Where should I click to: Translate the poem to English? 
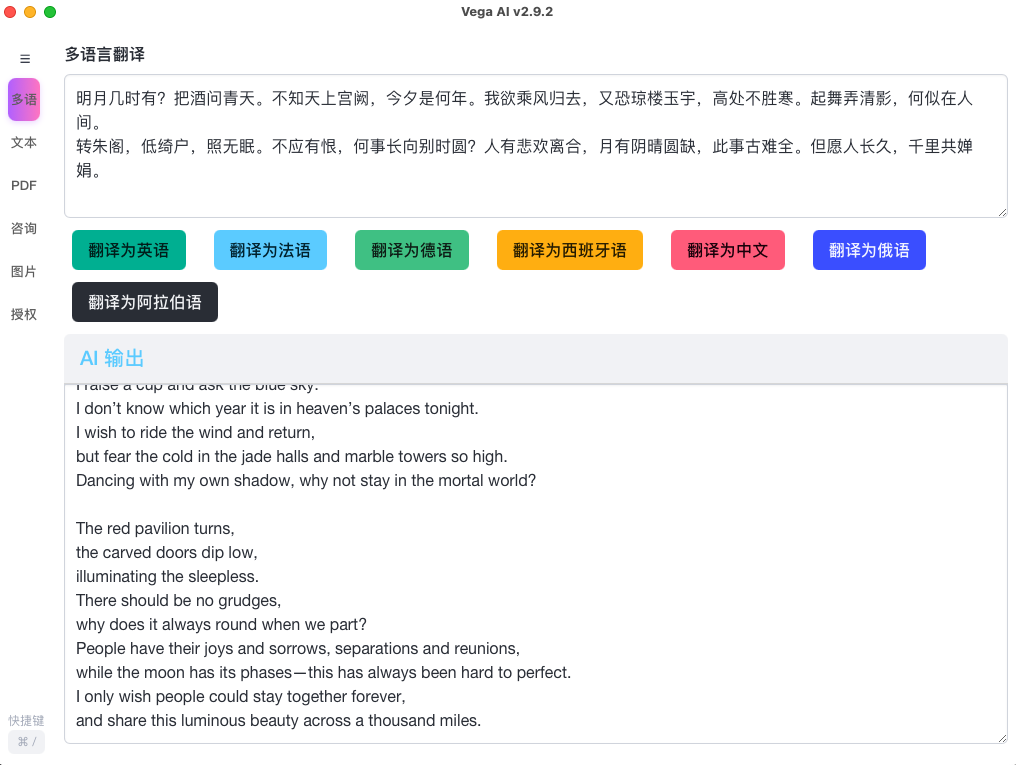[x=128, y=250]
